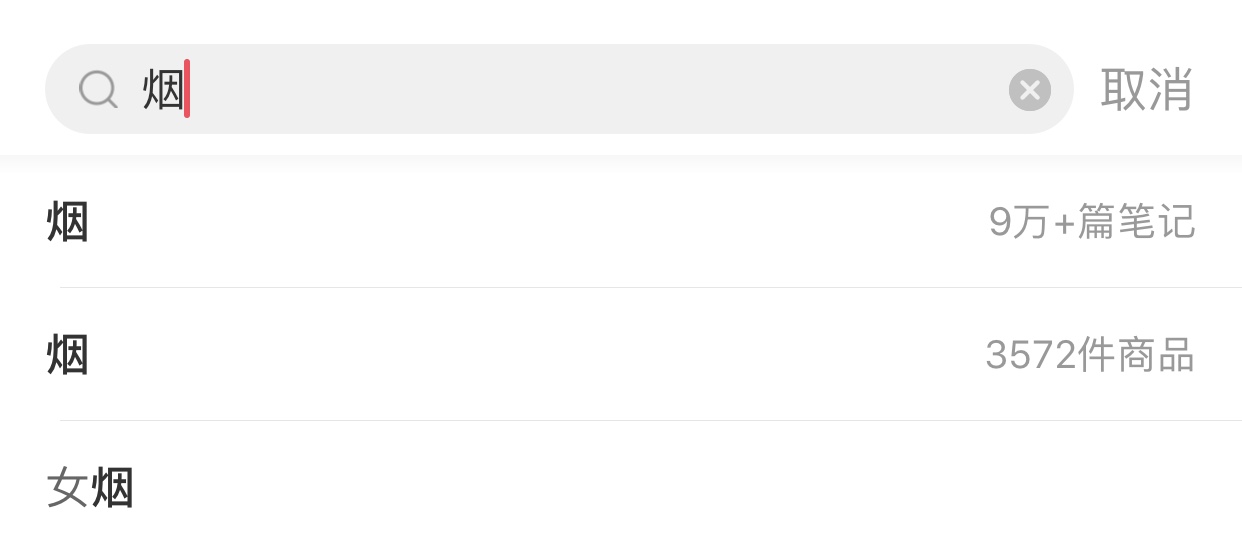
Task: Click the bold 烟 in the products suggestion
Action: tap(68, 355)
